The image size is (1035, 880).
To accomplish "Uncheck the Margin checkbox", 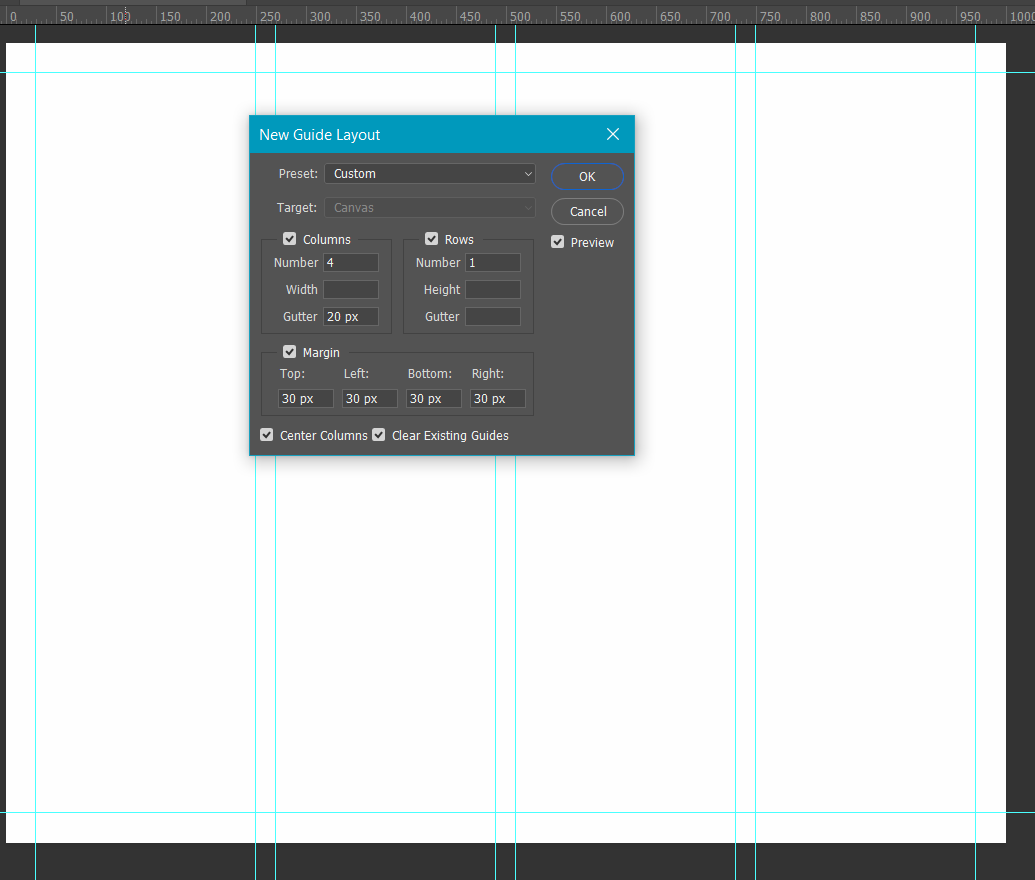I will click(289, 352).
